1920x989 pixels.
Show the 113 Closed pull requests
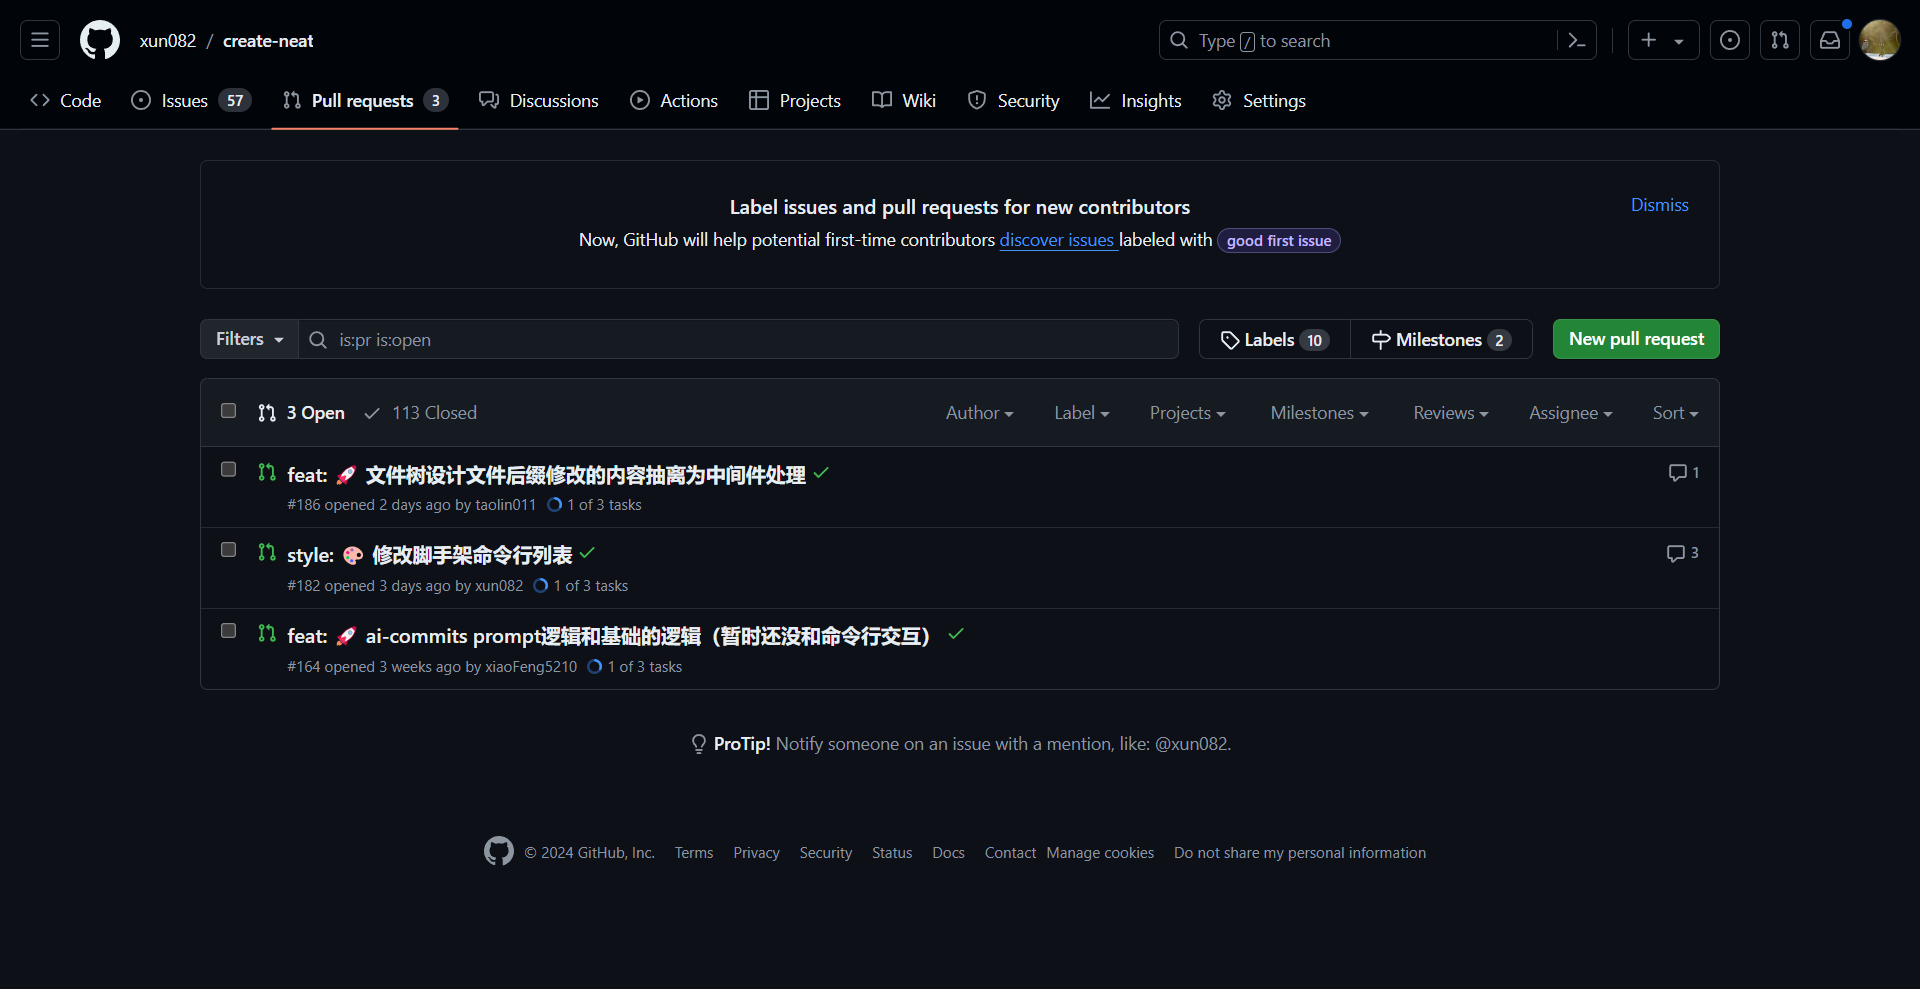[x=420, y=413]
